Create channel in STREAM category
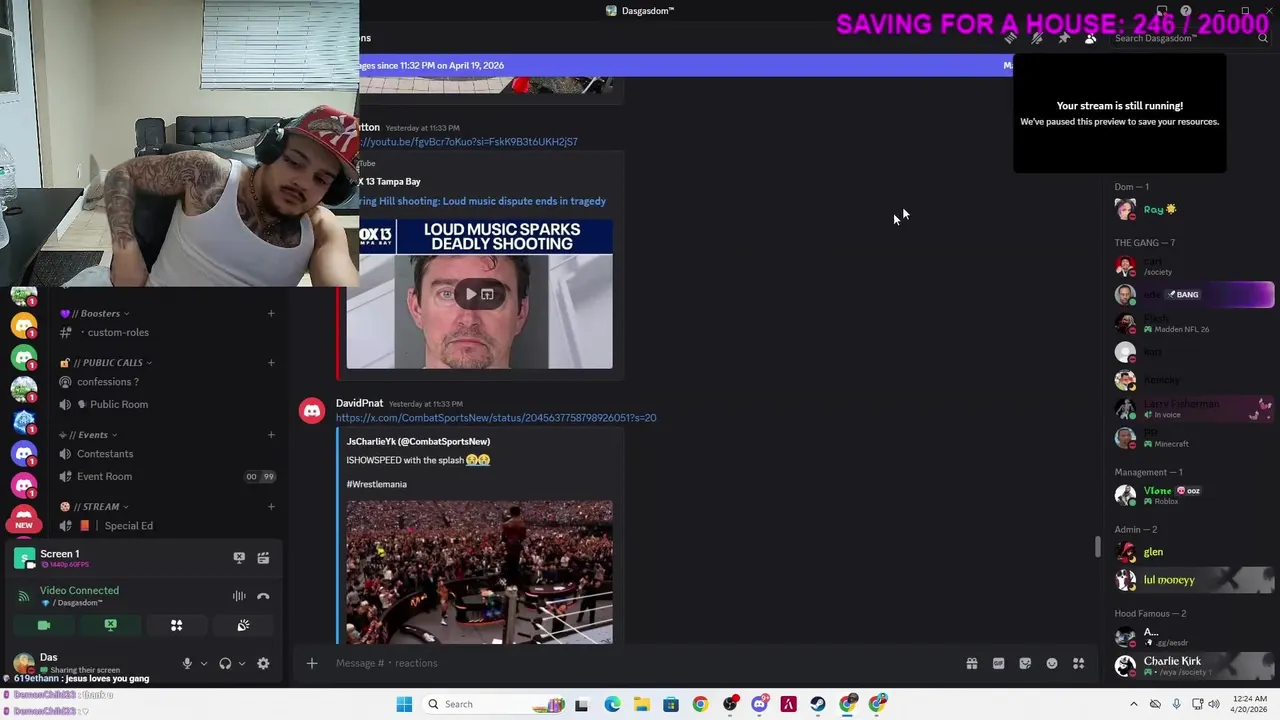 pos(271,506)
